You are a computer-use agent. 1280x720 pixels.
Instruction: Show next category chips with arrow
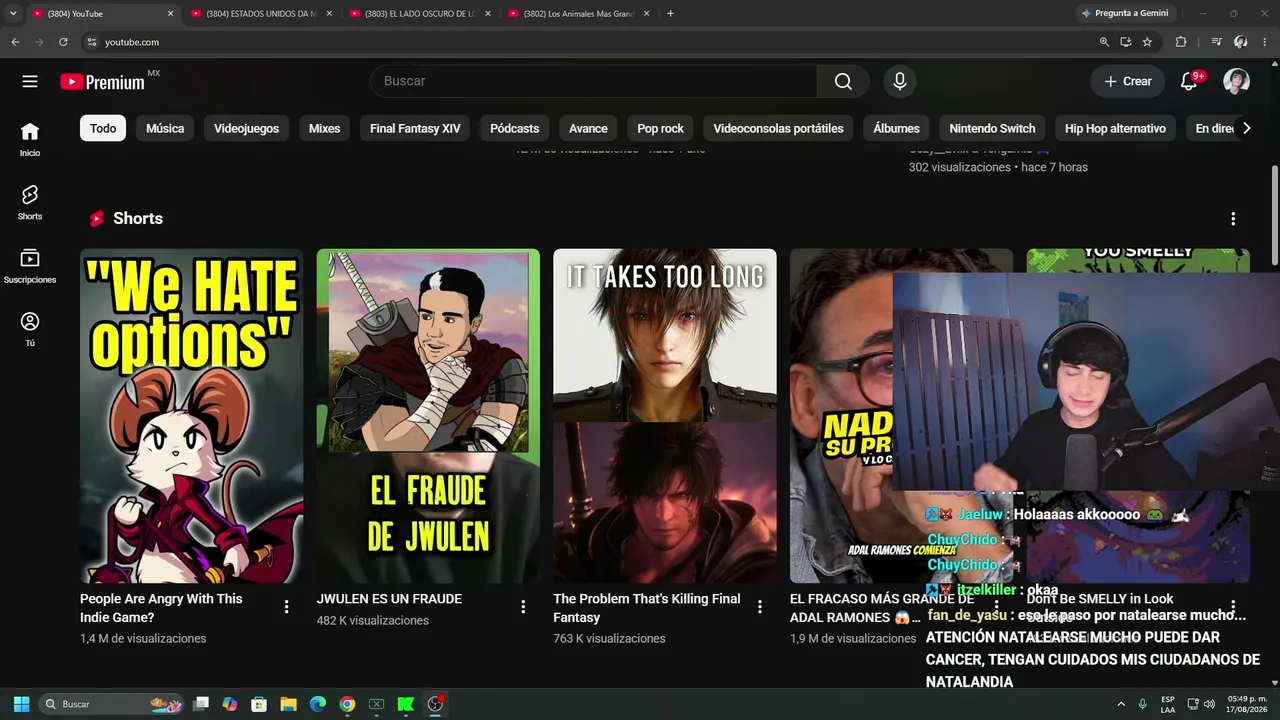1246,128
